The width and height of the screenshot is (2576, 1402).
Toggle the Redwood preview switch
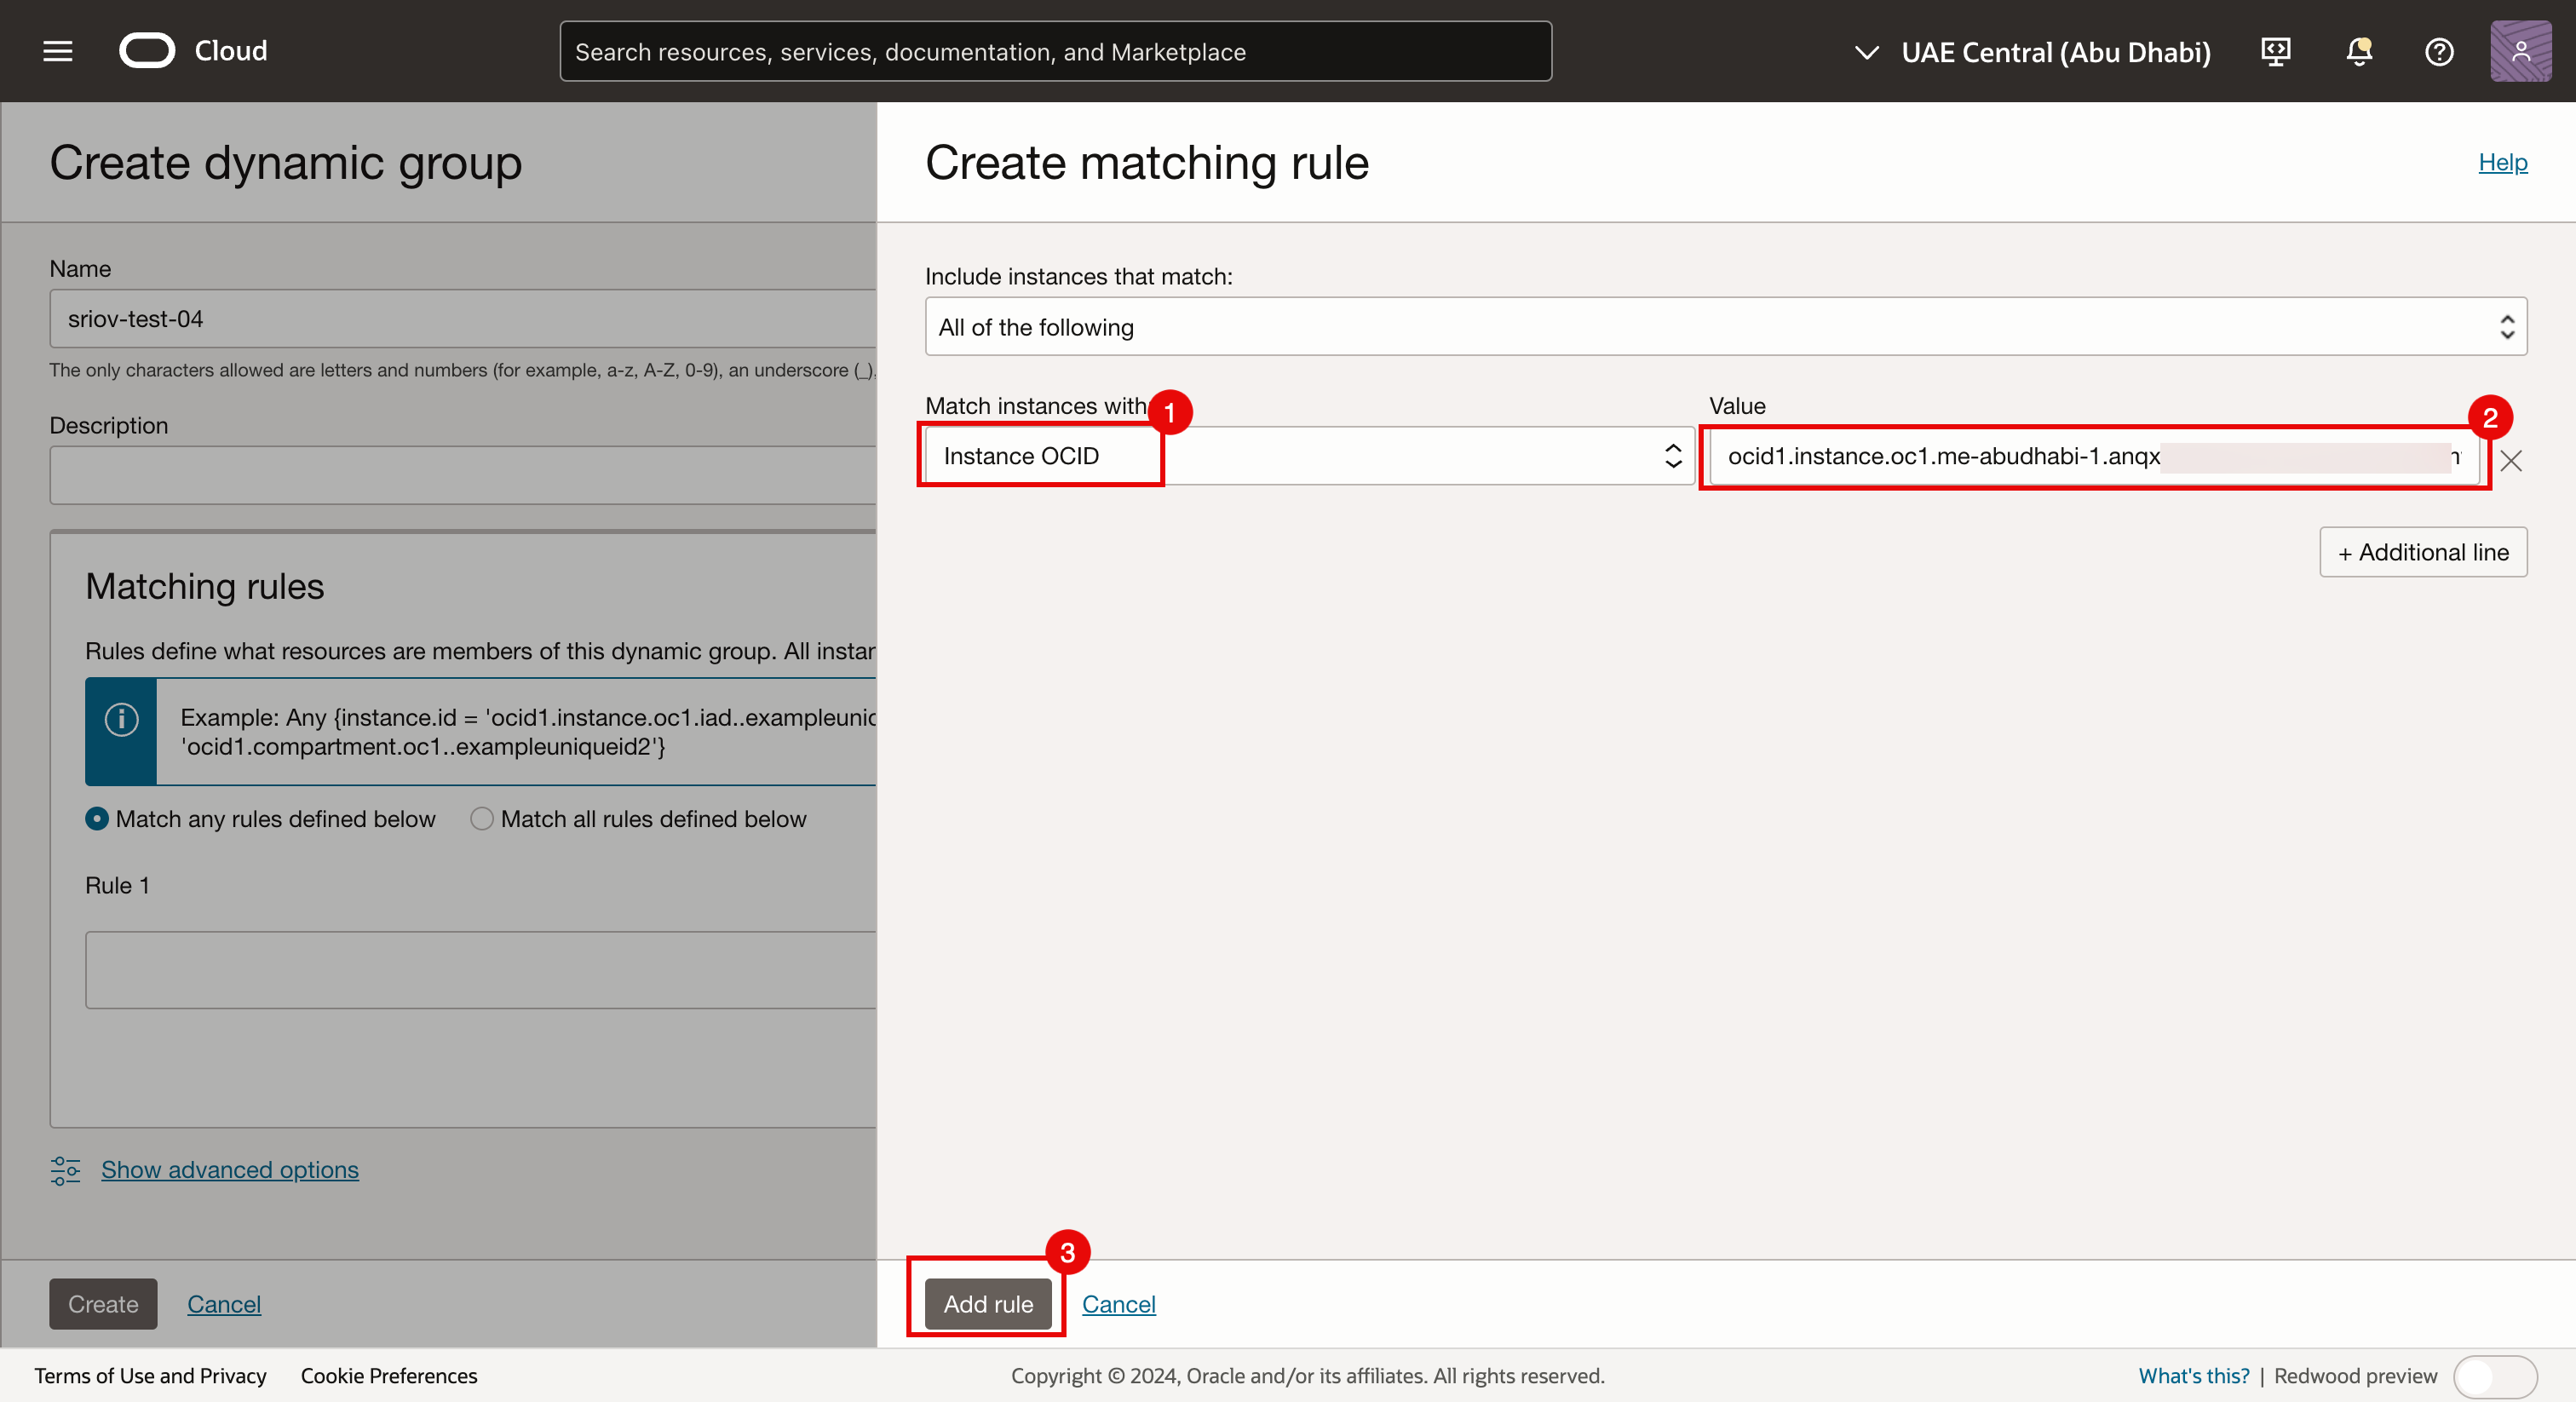2494,1376
